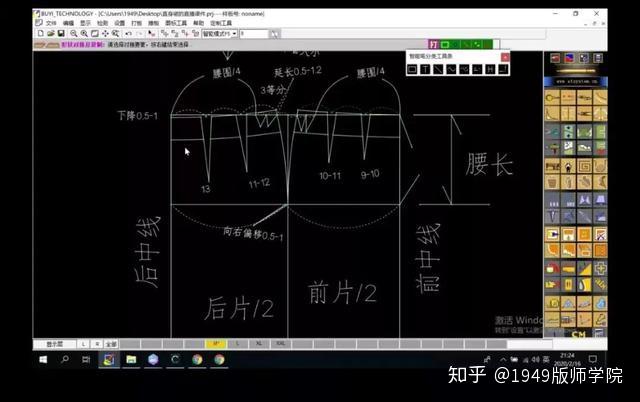Click the red-blue flag icon atop the tool panel

569,58
